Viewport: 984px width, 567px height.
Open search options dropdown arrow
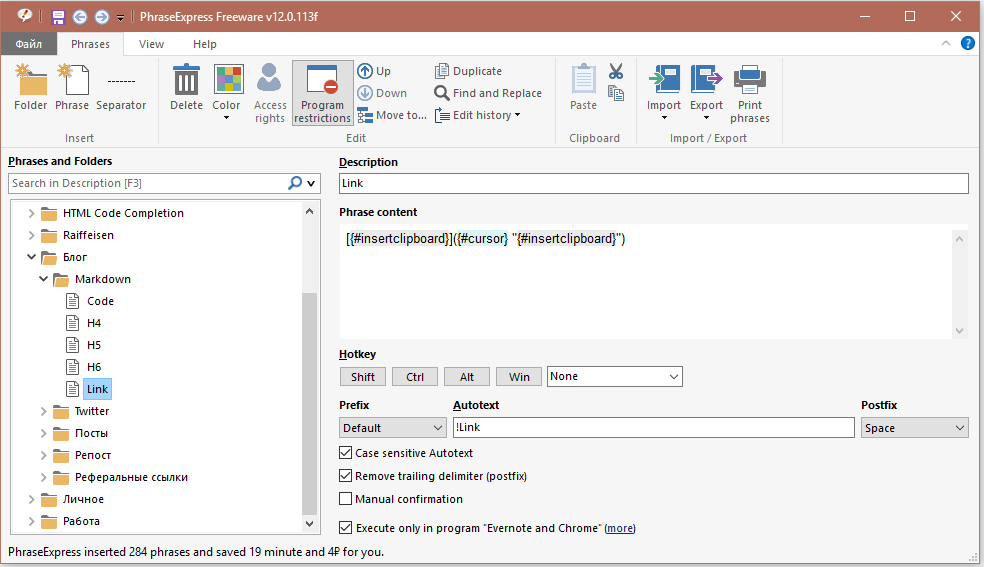pos(311,183)
